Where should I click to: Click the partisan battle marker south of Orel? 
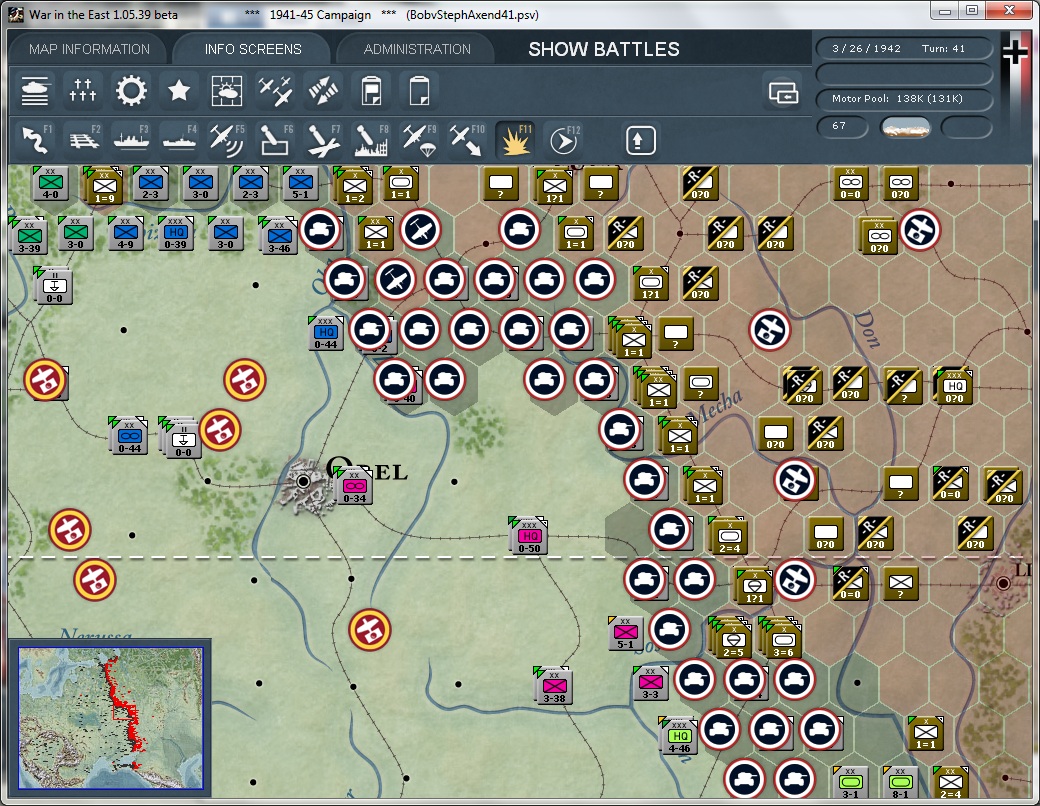(x=369, y=630)
